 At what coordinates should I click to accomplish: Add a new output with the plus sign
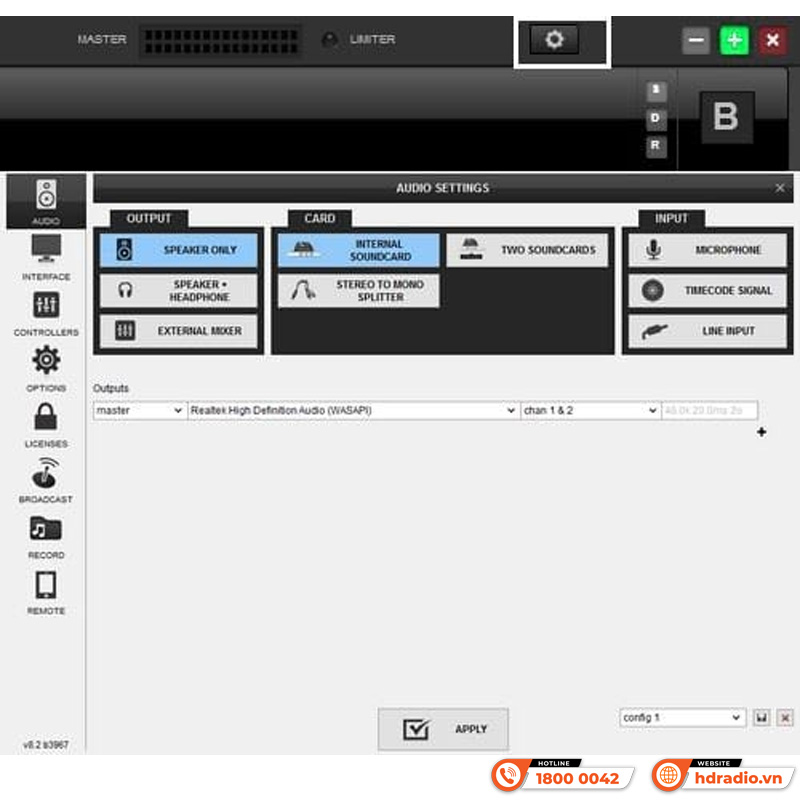point(762,432)
